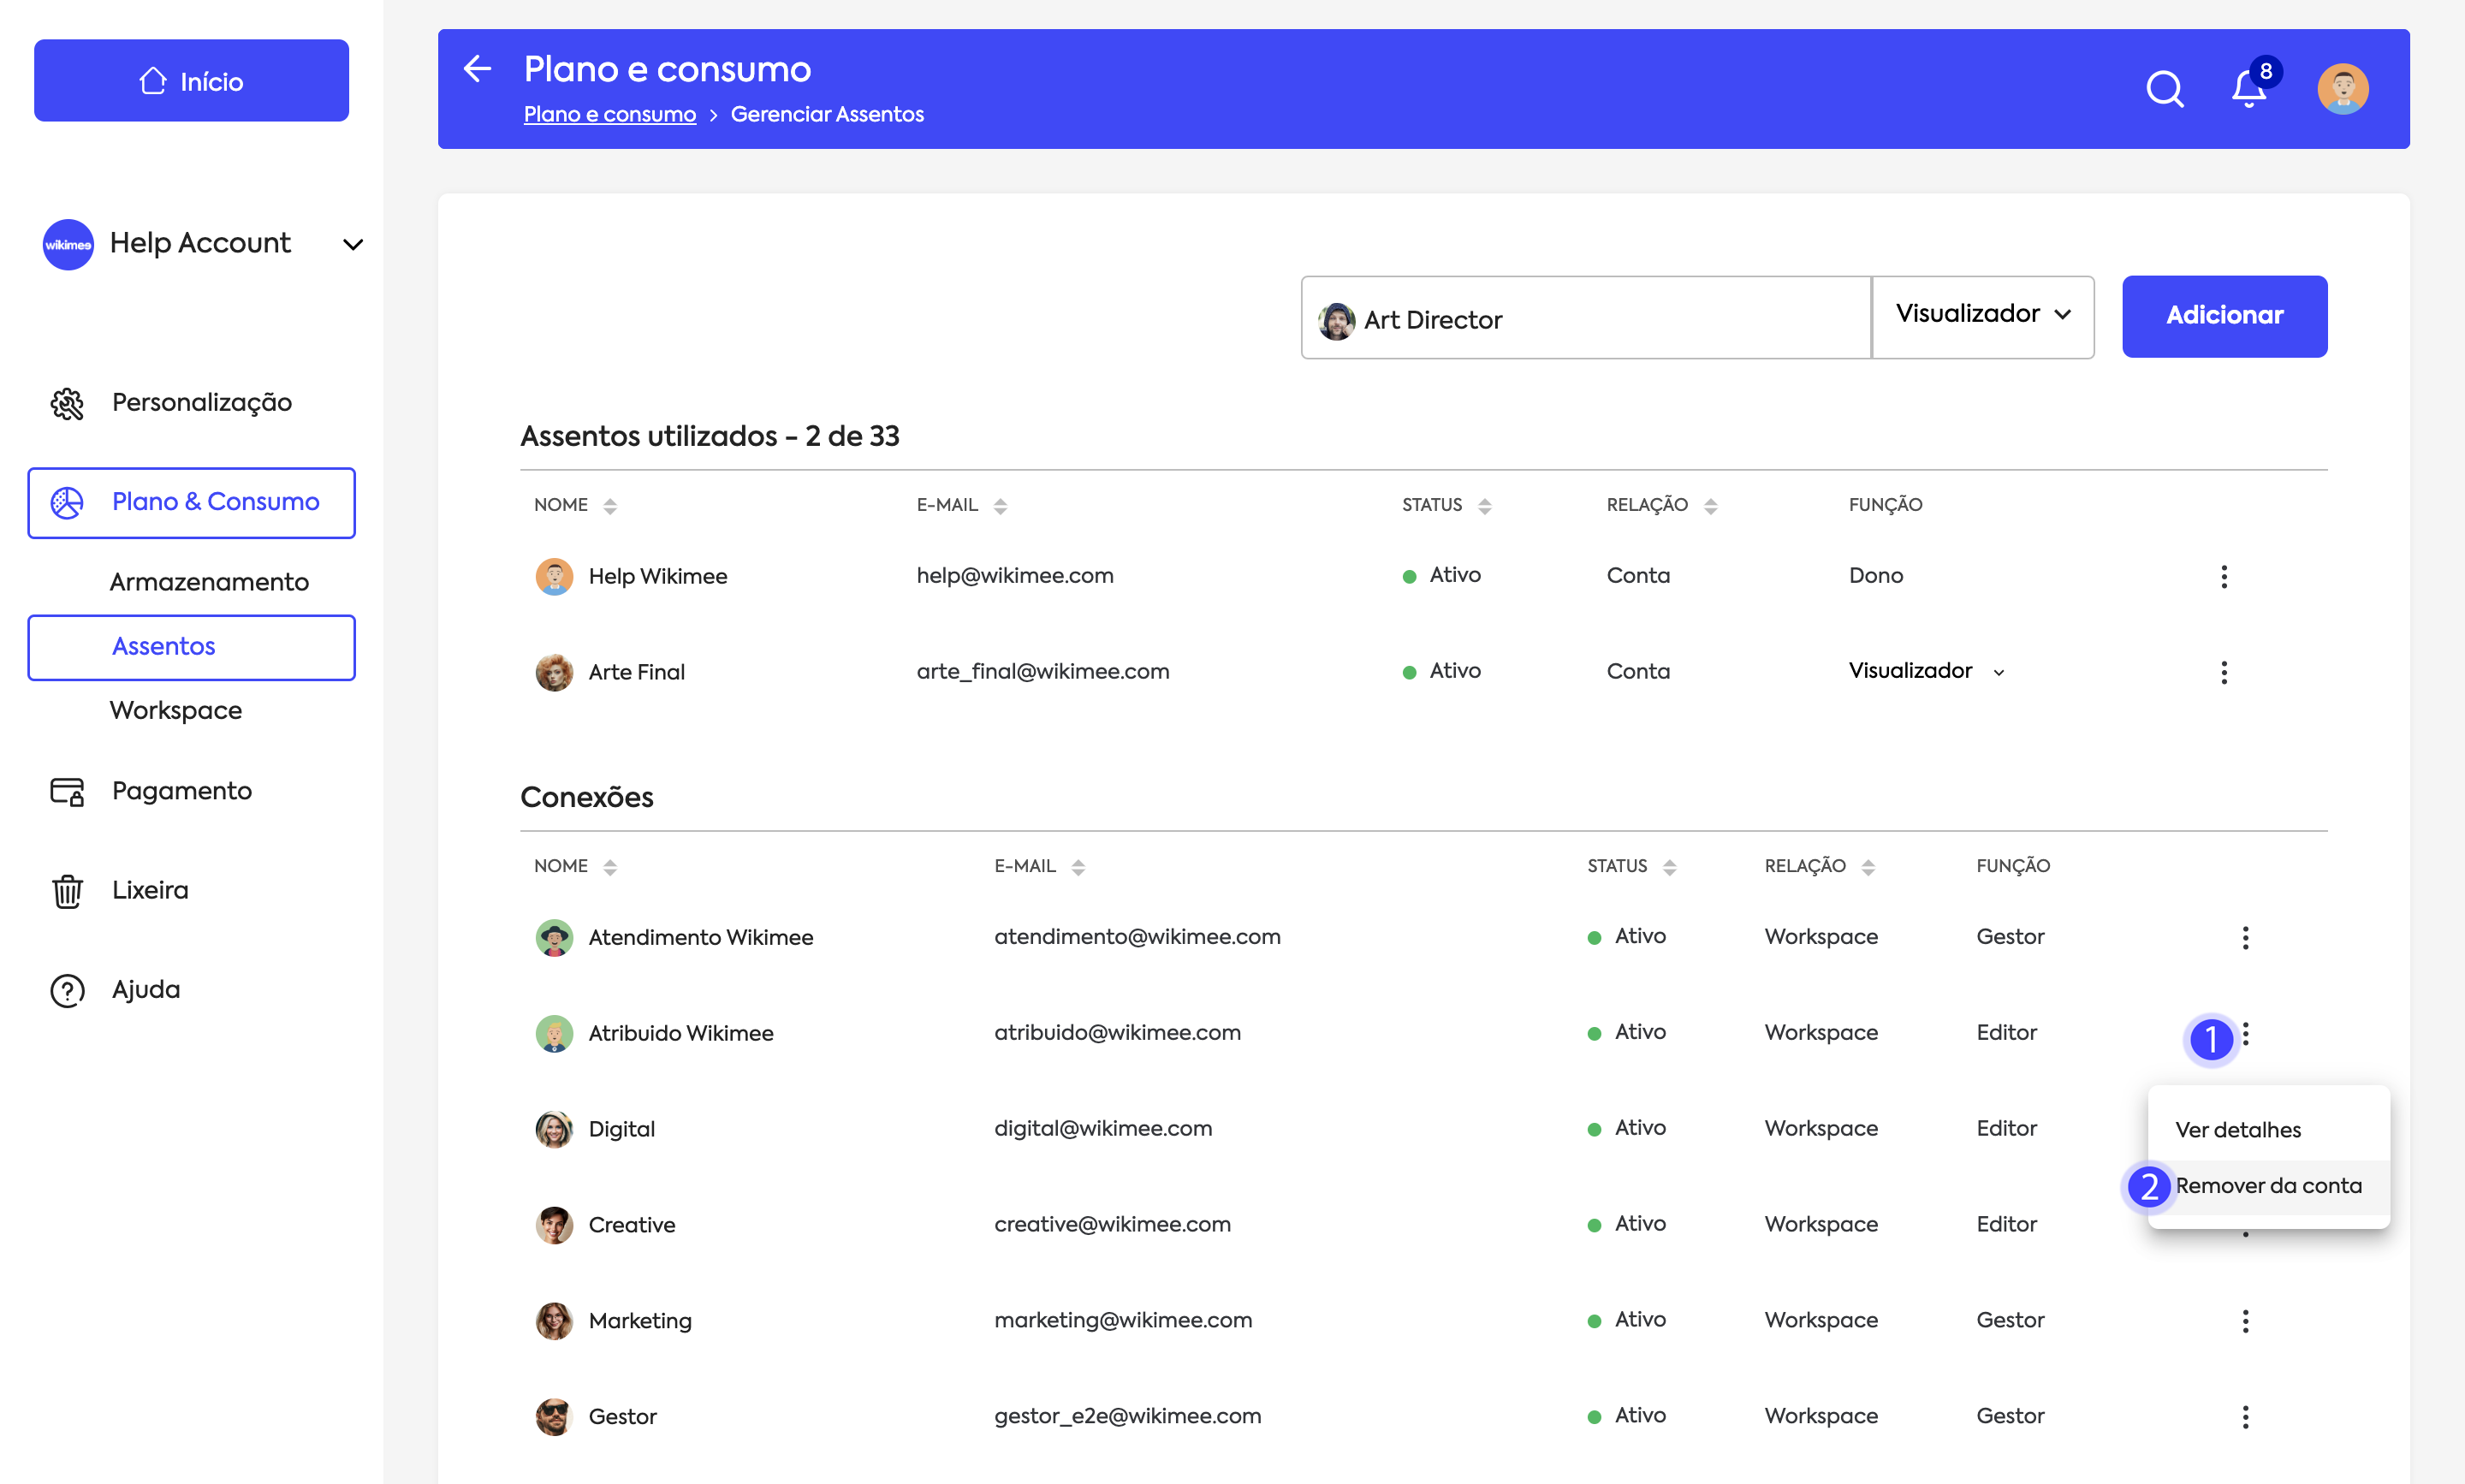Image resolution: width=2465 pixels, height=1484 pixels.
Task: Open three-dot menu for Help Wikimee
Action: (x=2223, y=576)
